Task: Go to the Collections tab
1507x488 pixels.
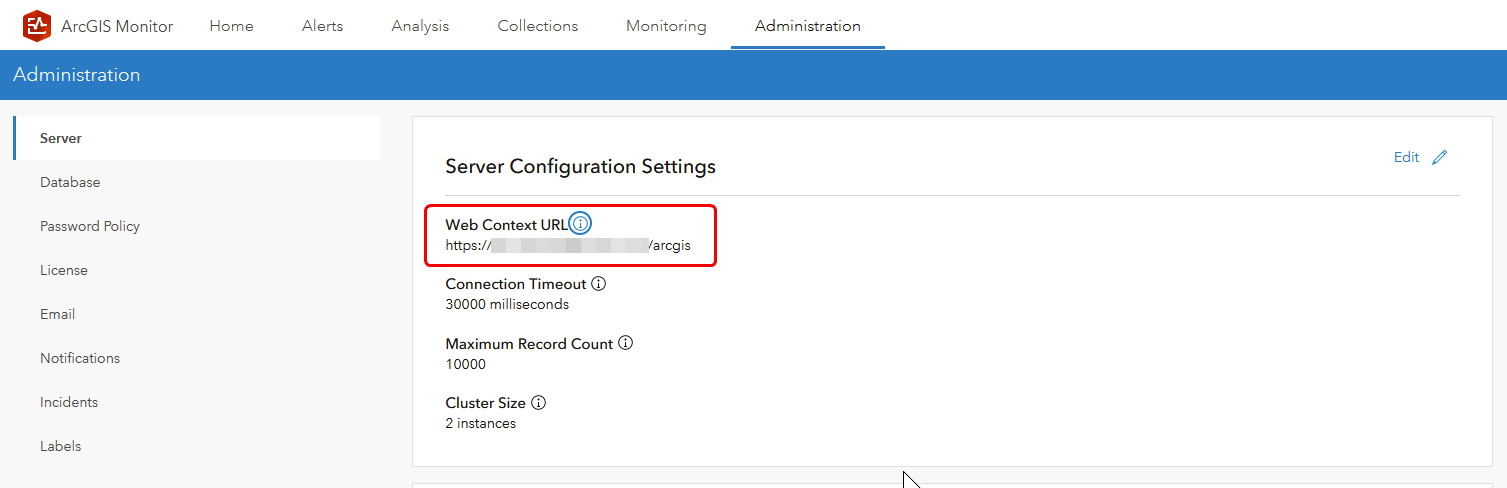Action: [538, 26]
